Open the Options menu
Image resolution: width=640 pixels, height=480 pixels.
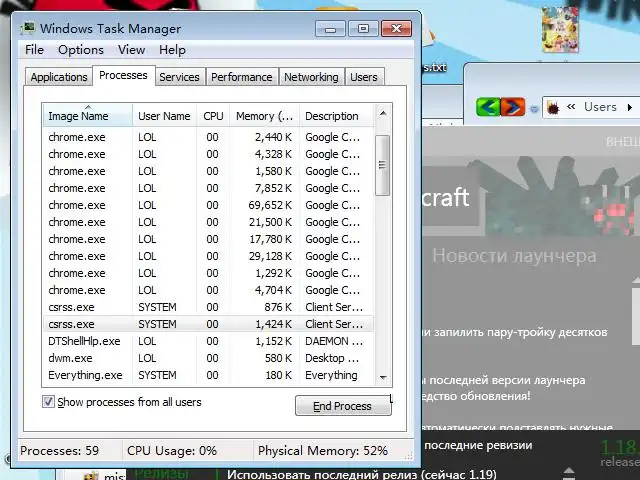click(x=81, y=50)
